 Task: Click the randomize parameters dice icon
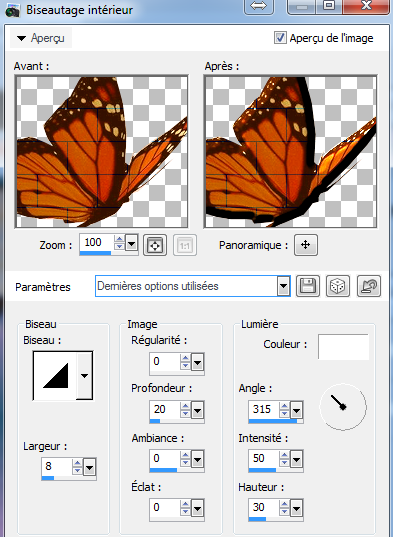338,286
